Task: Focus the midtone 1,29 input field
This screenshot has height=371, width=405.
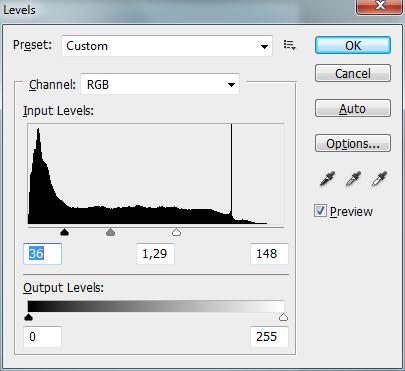Action: pos(155,254)
